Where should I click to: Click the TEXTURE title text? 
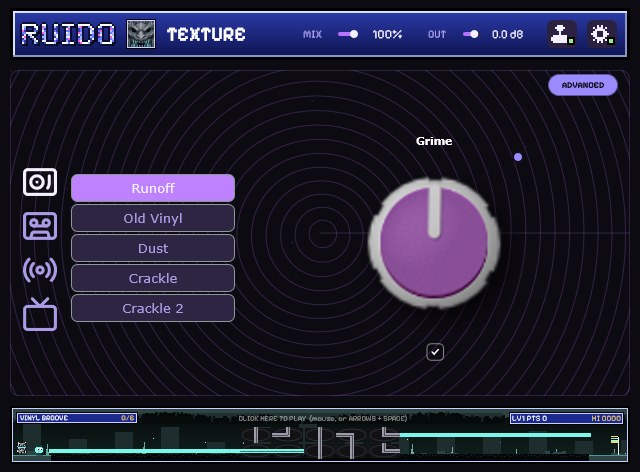[x=206, y=34]
